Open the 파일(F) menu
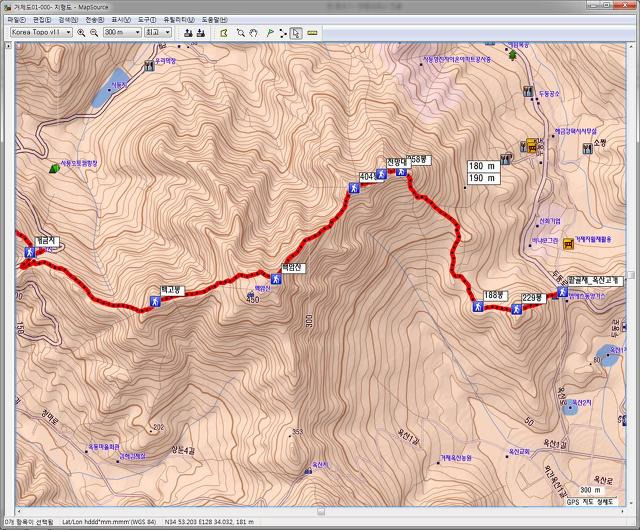Image resolution: width=640 pixels, height=530 pixels. pos(17,20)
